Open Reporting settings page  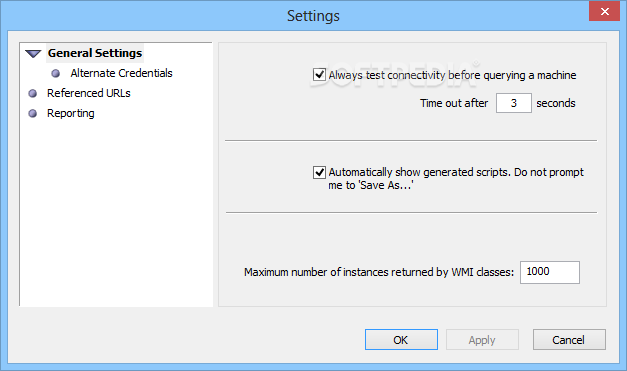click(x=71, y=113)
